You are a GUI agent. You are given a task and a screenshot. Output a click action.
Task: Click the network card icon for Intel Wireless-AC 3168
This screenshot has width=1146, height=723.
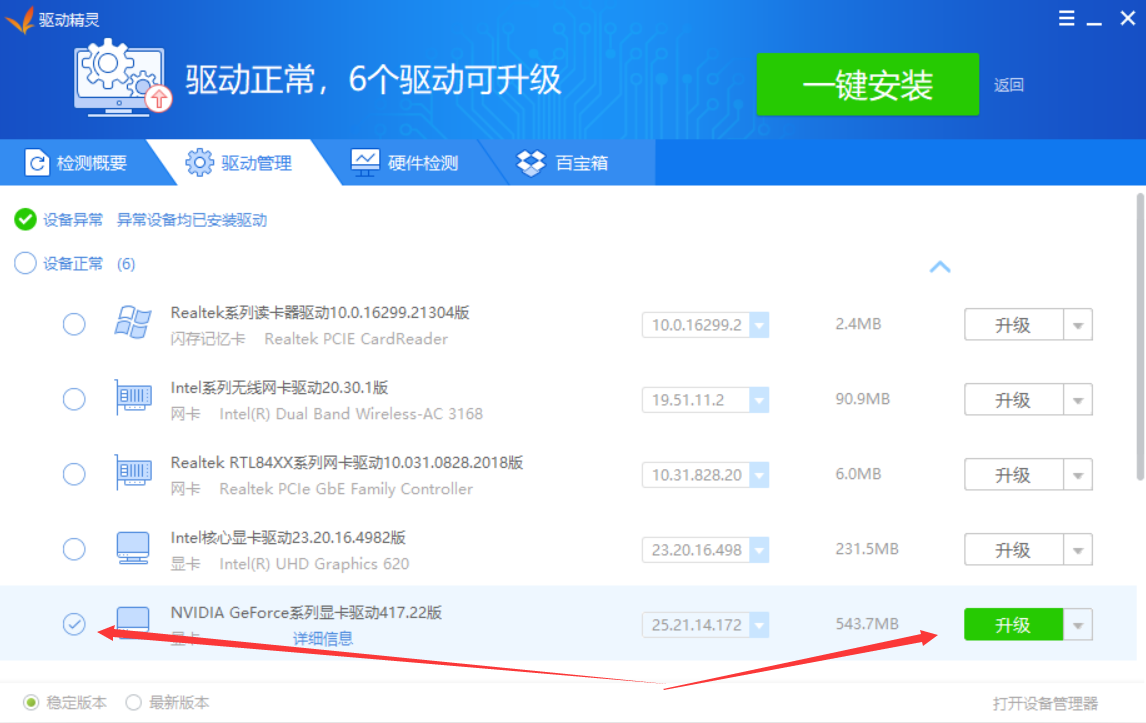click(134, 398)
